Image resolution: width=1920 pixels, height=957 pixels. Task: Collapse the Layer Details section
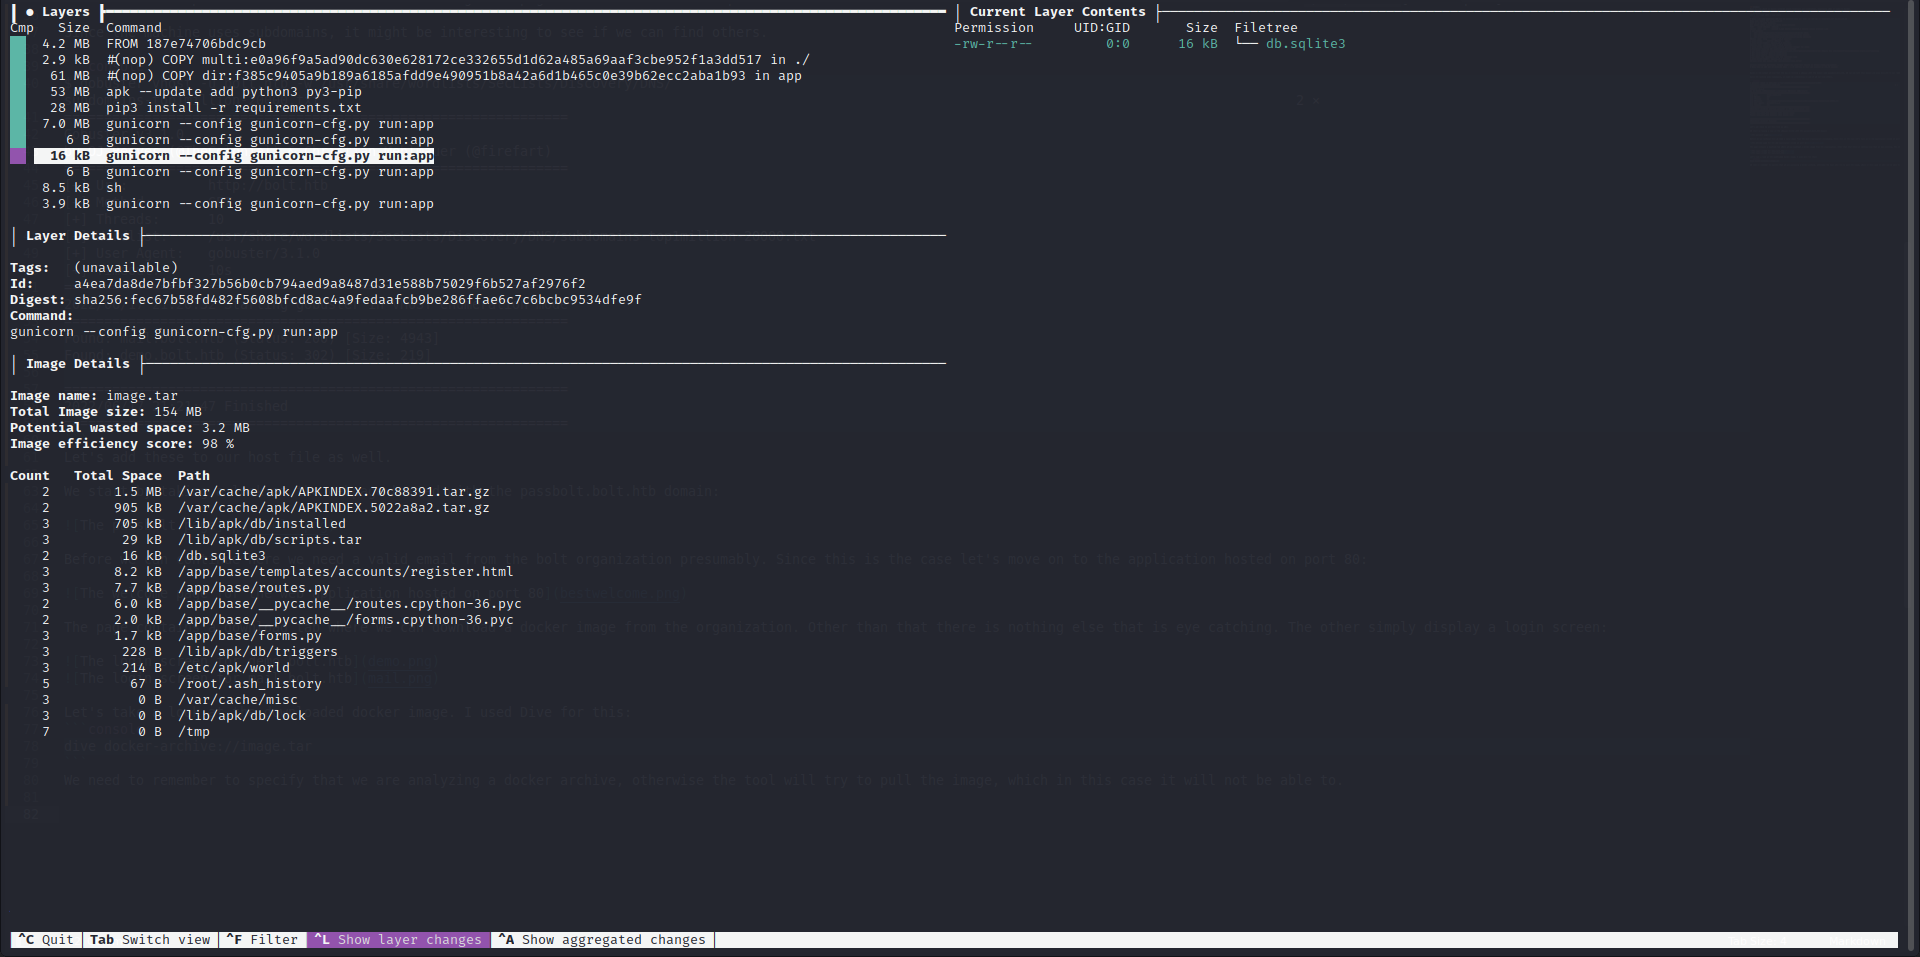[77, 236]
